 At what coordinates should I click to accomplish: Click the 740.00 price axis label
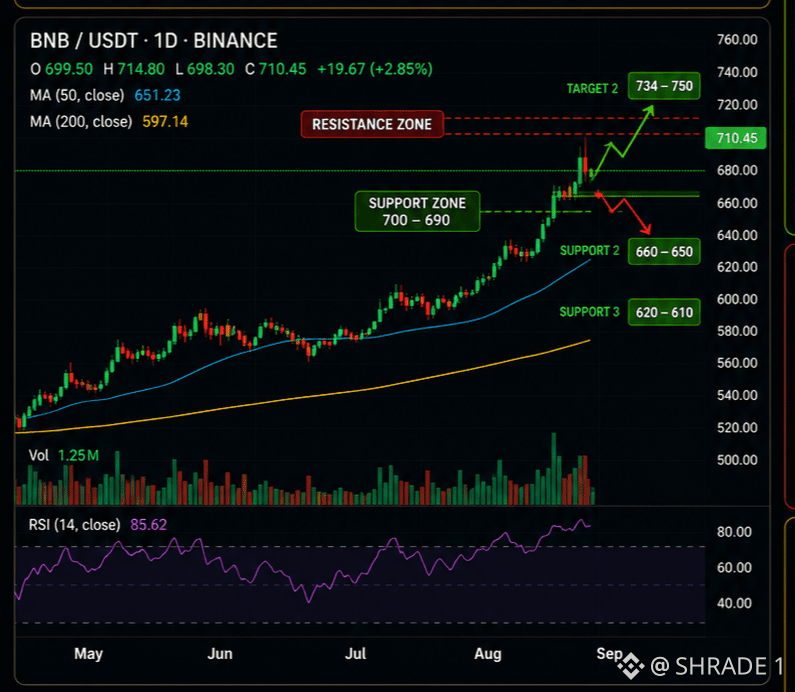[737, 72]
